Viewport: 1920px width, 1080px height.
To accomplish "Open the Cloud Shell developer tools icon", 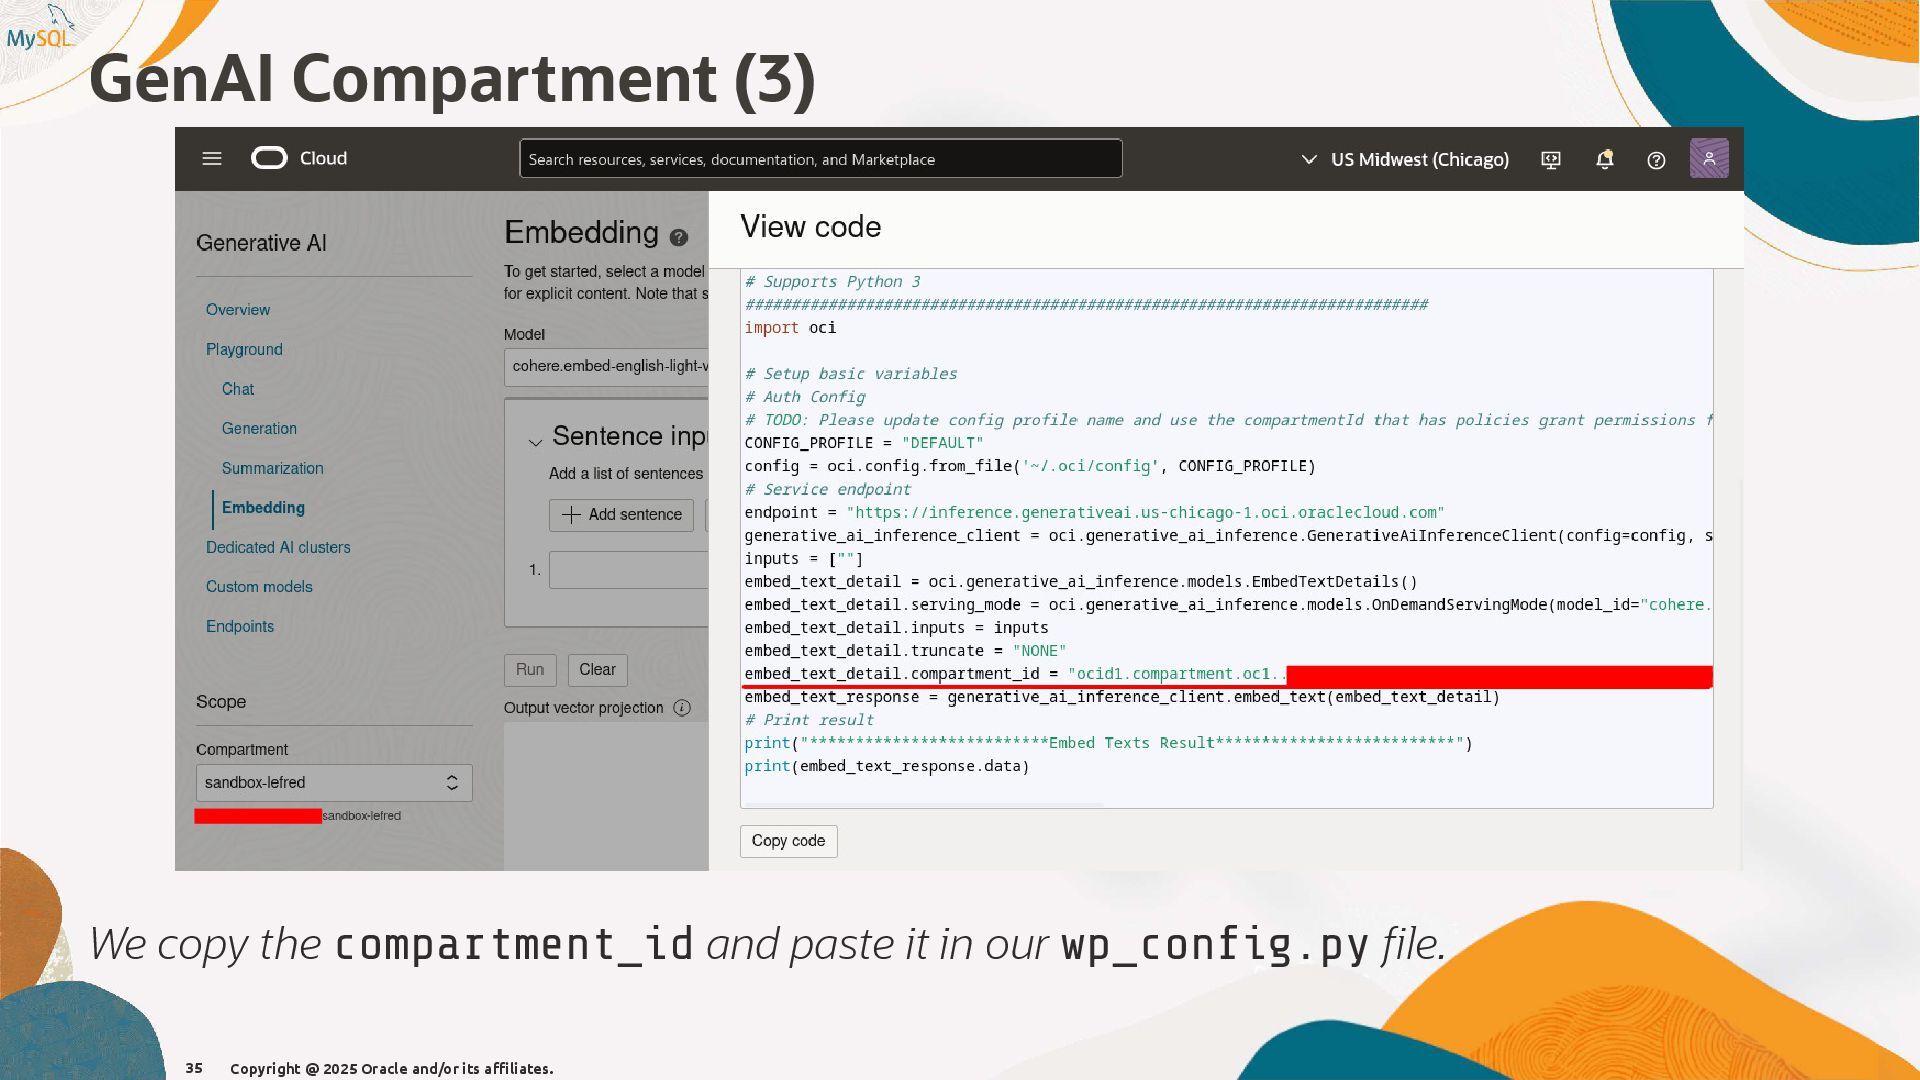I will pos(1551,160).
